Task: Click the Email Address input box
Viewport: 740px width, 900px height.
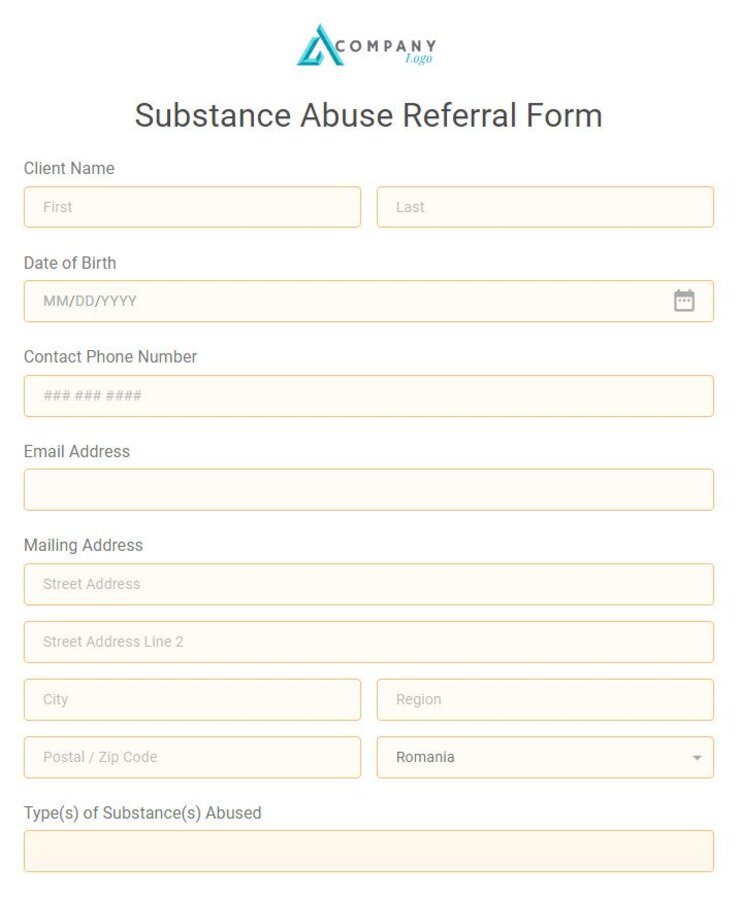Action: pos(369,489)
